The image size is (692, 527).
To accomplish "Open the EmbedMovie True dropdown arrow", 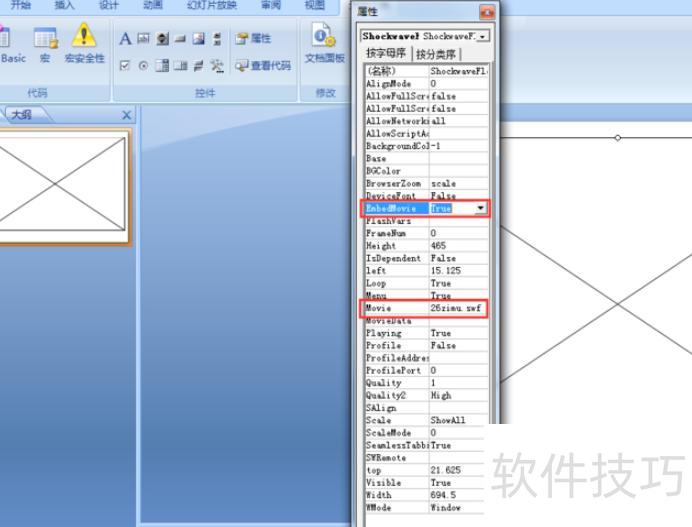I will [x=481, y=208].
